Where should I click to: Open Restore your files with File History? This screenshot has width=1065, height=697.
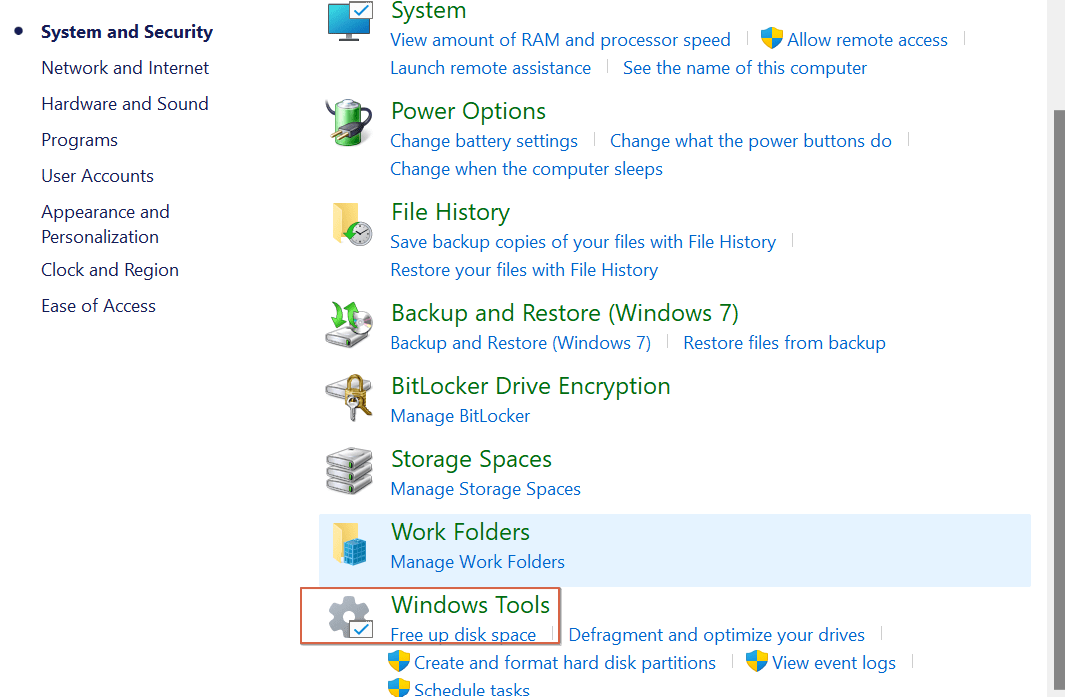click(524, 269)
